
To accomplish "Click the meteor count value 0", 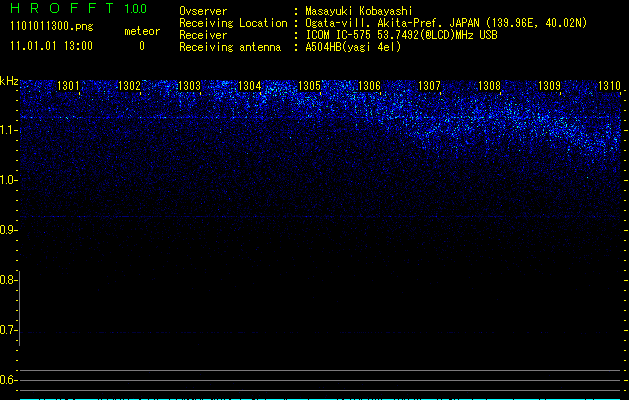I will coord(142,46).
